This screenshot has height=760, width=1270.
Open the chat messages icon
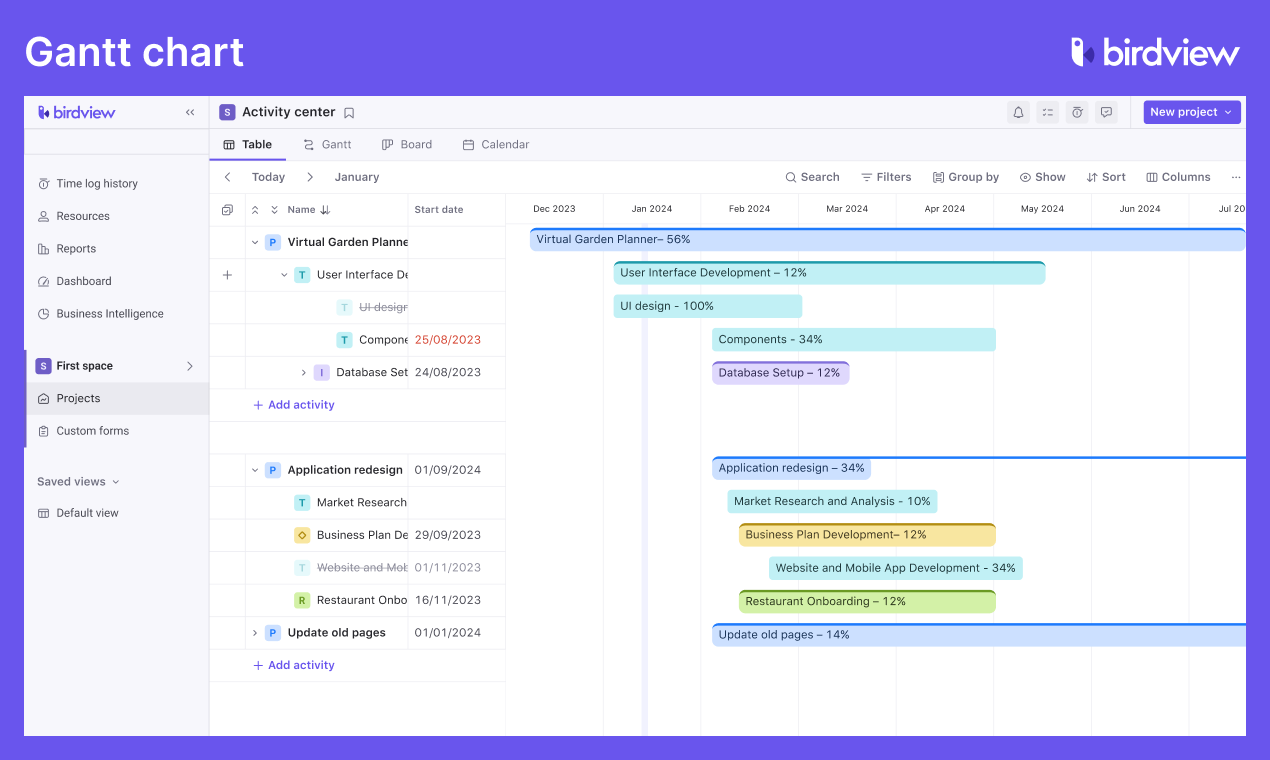(x=1106, y=113)
